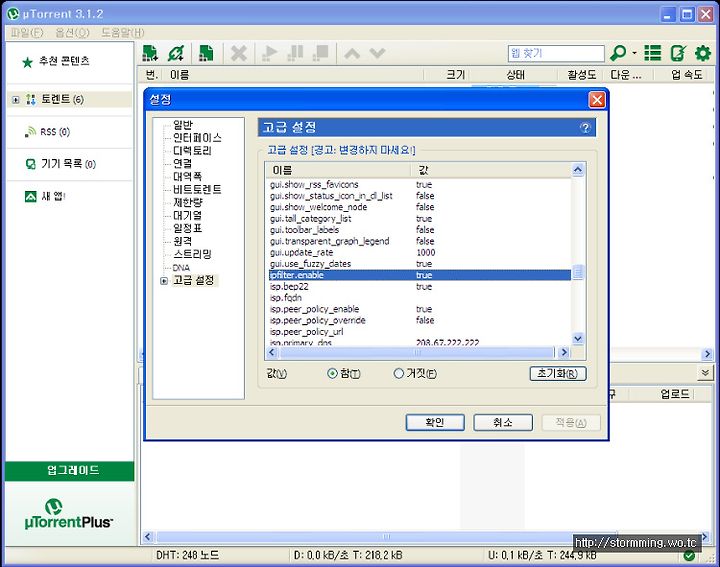Open Preferences gear icon in toolbar

(703, 53)
